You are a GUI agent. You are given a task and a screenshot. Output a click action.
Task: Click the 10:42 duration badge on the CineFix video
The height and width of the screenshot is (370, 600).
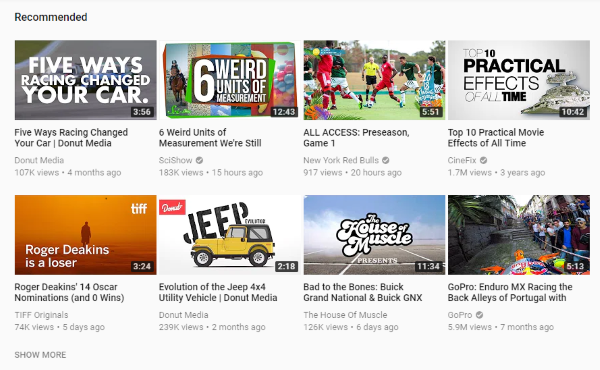pos(572,112)
